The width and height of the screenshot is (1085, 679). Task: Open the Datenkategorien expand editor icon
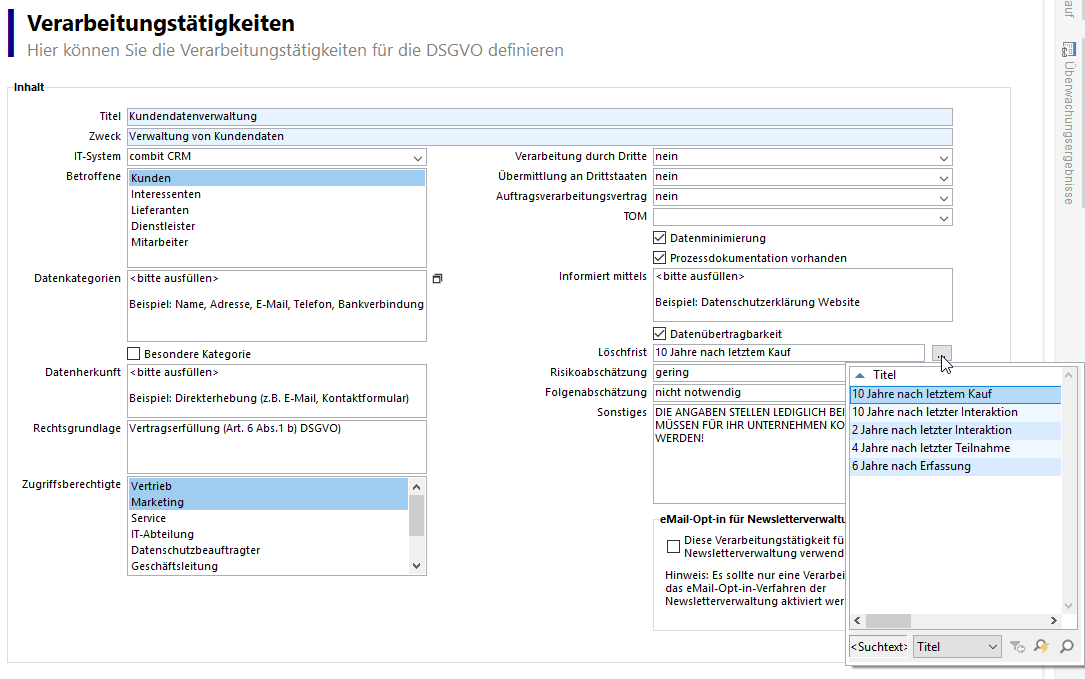(437, 278)
